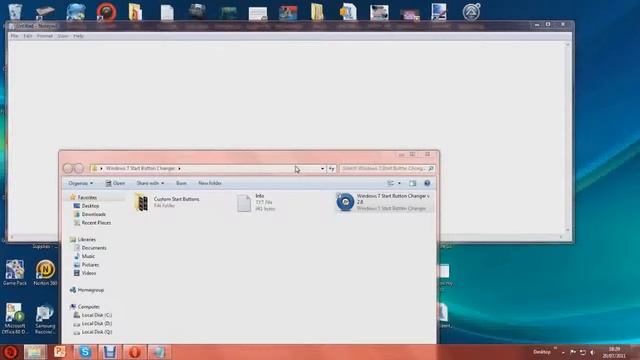Open the address bar history dropdown arrow
640x360 pixels.
(322, 169)
